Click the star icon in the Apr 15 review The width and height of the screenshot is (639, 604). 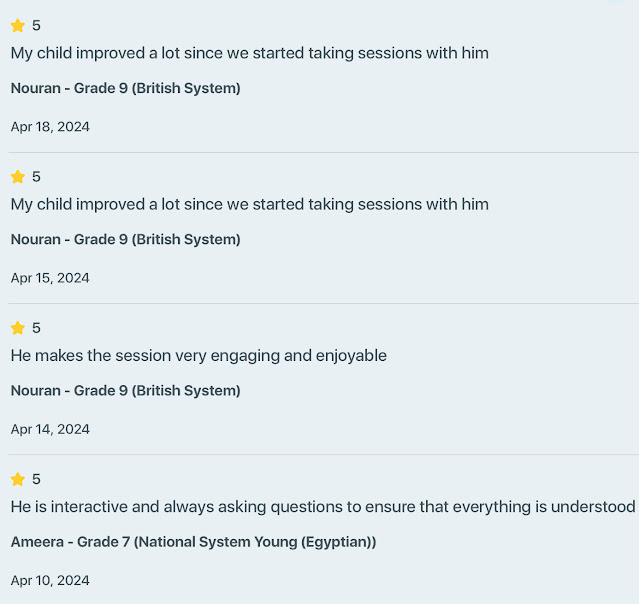tap(18, 177)
